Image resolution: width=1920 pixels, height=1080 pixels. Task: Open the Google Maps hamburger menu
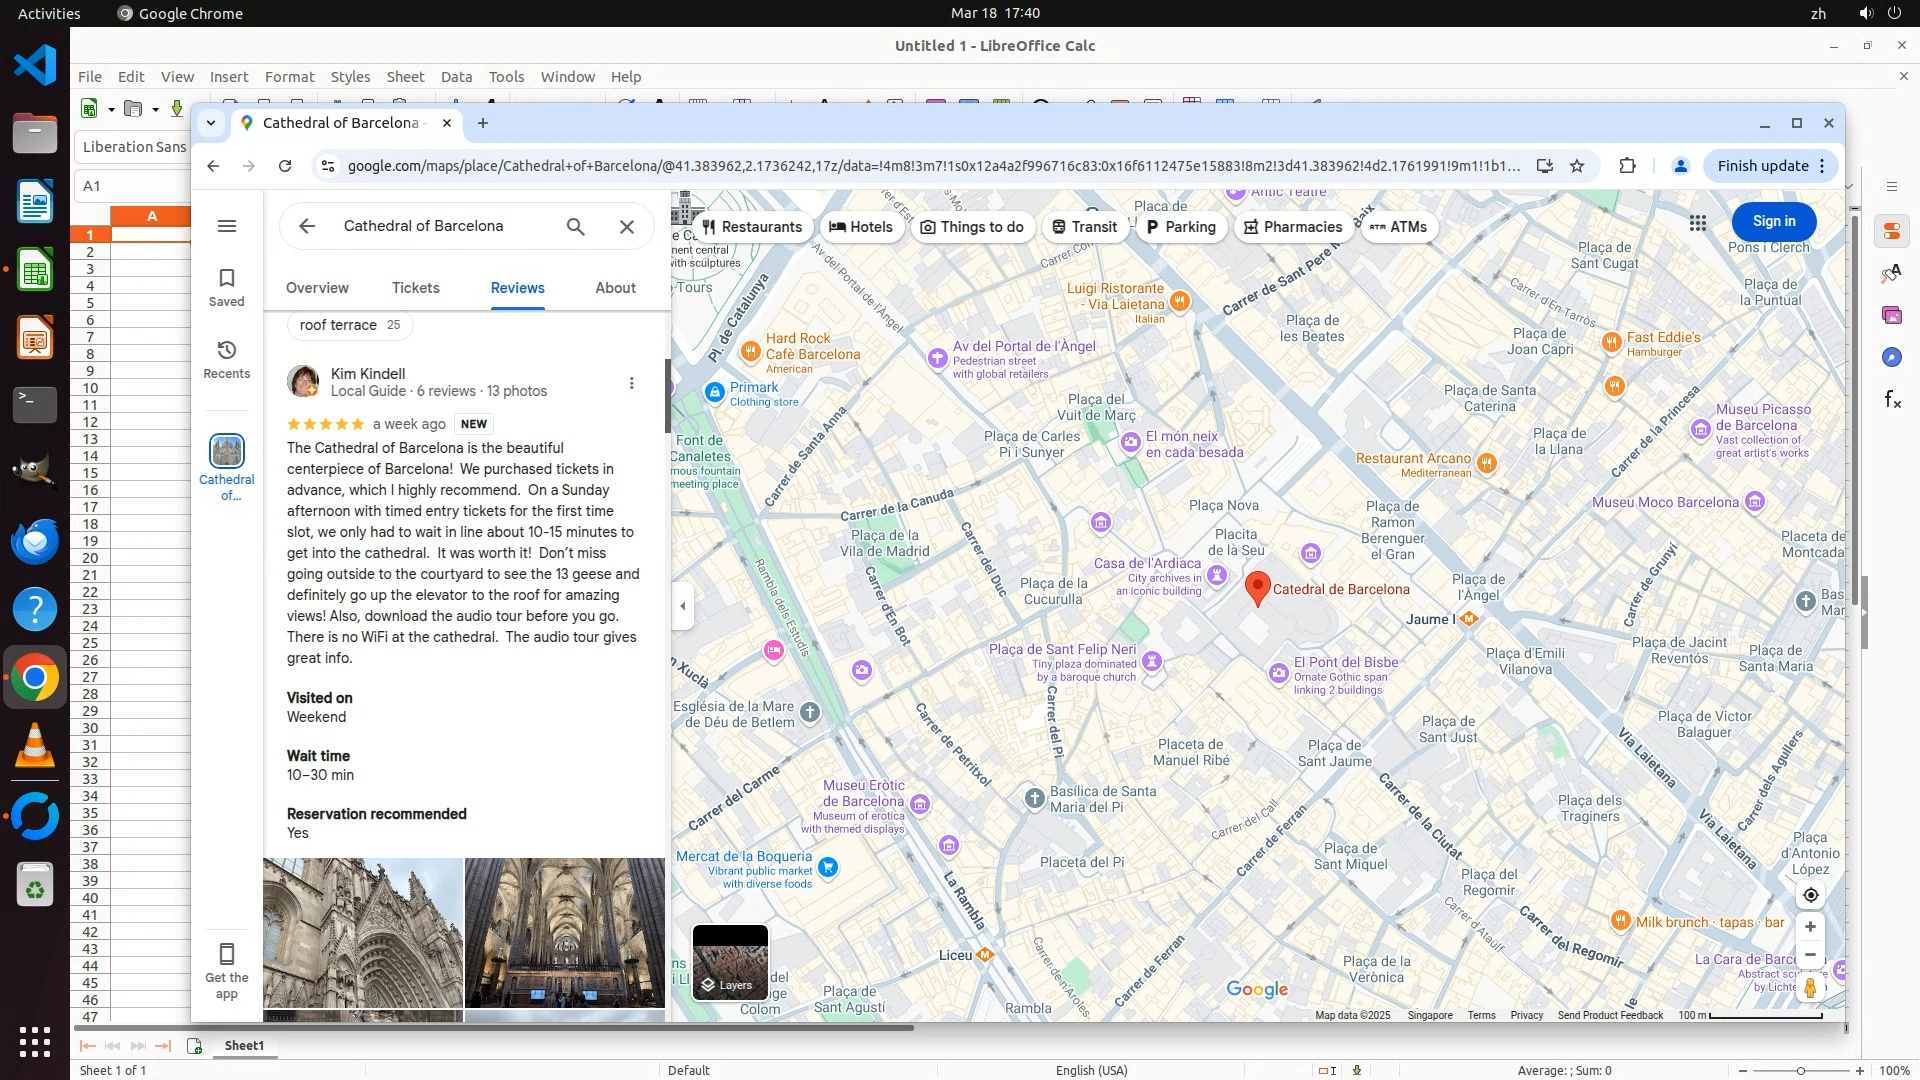pyautogui.click(x=227, y=226)
